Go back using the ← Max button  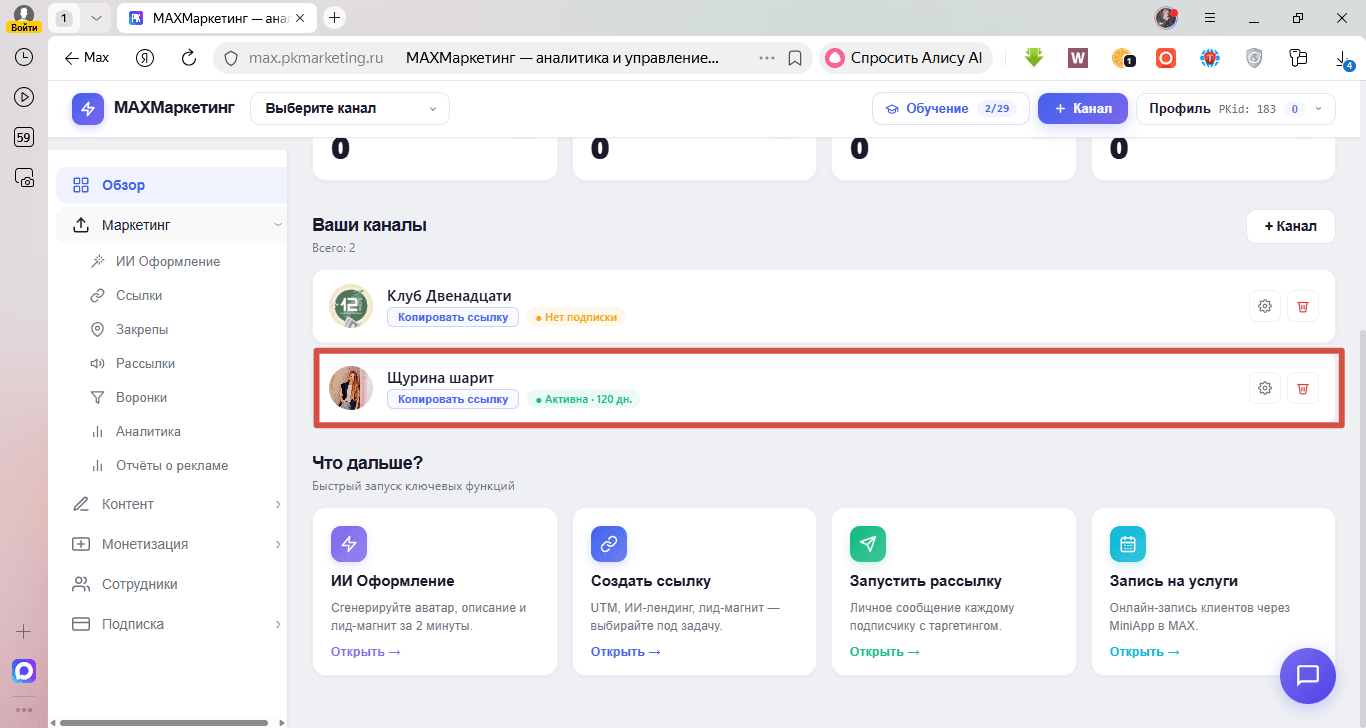click(x=87, y=58)
